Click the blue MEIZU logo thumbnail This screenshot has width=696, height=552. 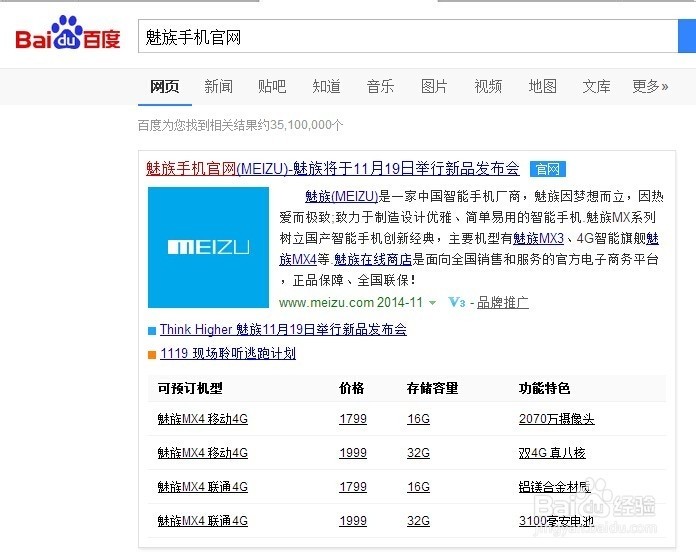(x=208, y=247)
